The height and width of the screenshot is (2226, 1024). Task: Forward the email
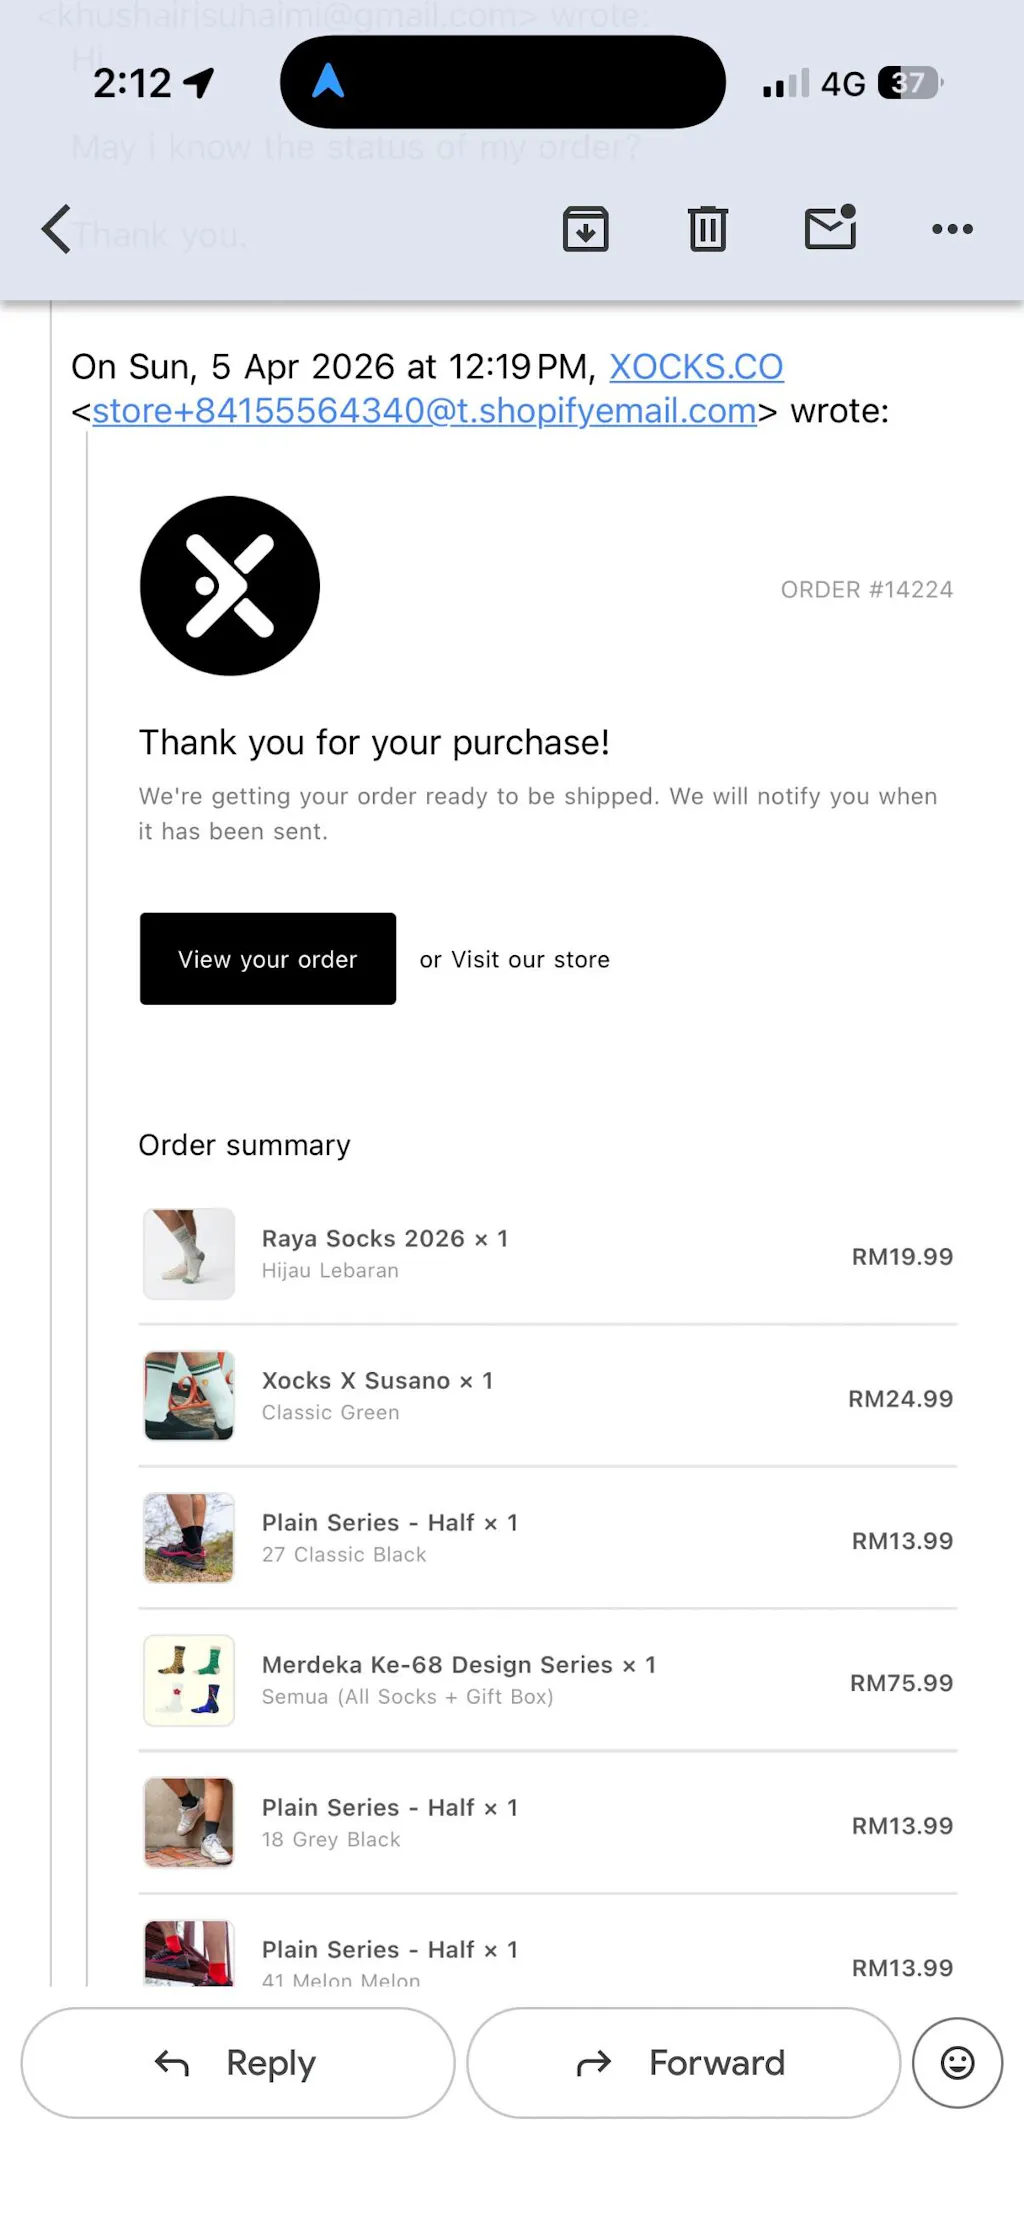[x=683, y=2062]
